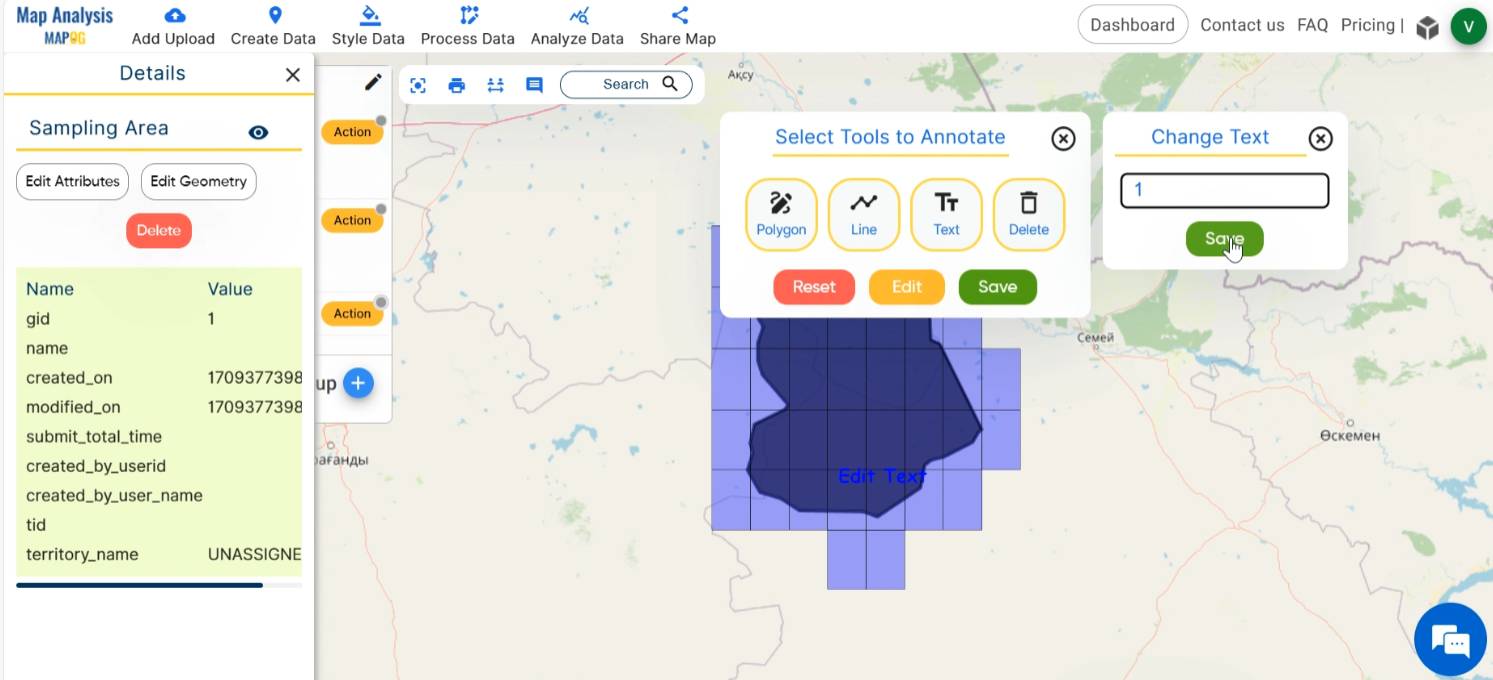Viewport: 1493px width, 680px height.
Task: Open the third layer Action dropdown
Action: tap(352, 314)
